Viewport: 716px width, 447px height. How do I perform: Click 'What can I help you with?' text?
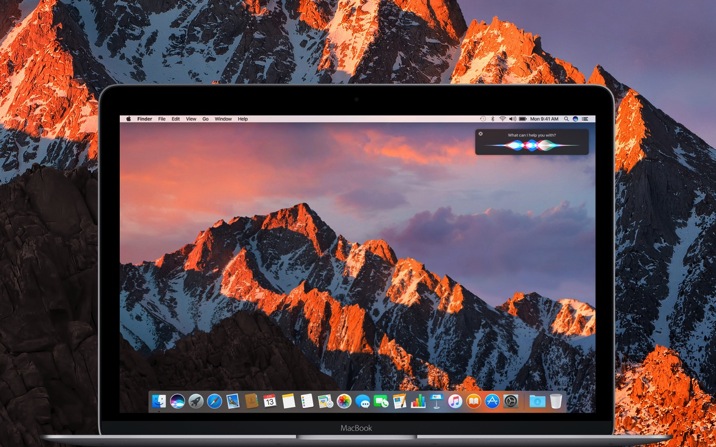click(532, 135)
